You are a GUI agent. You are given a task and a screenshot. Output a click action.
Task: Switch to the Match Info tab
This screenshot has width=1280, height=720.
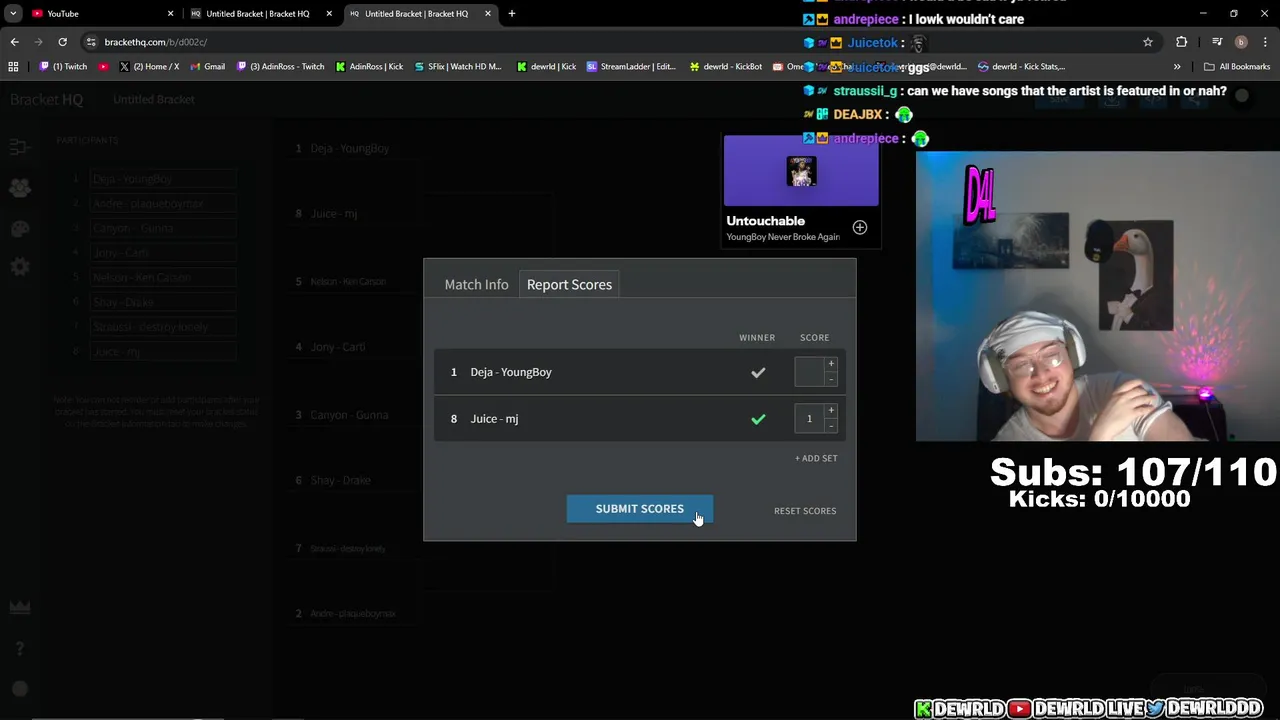click(476, 285)
